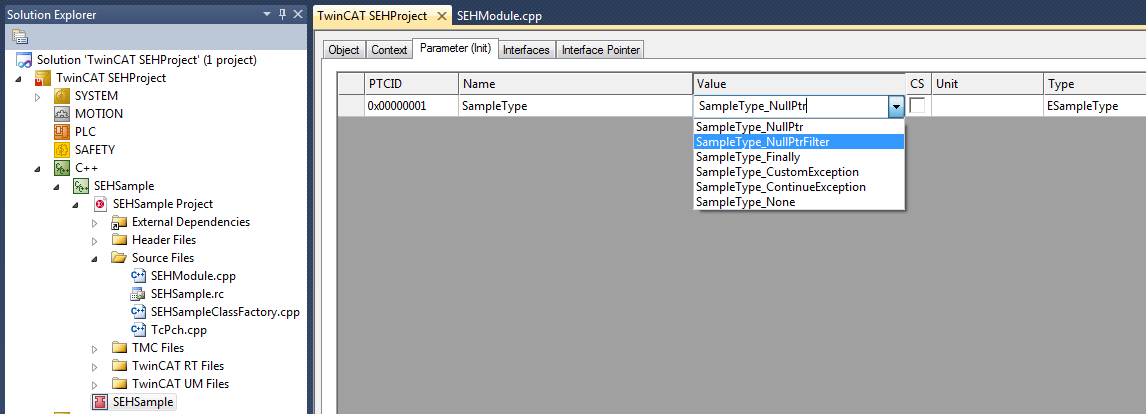1146x414 pixels.
Task: Toggle the CS checkbox for SampleType
Action: click(917, 105)
